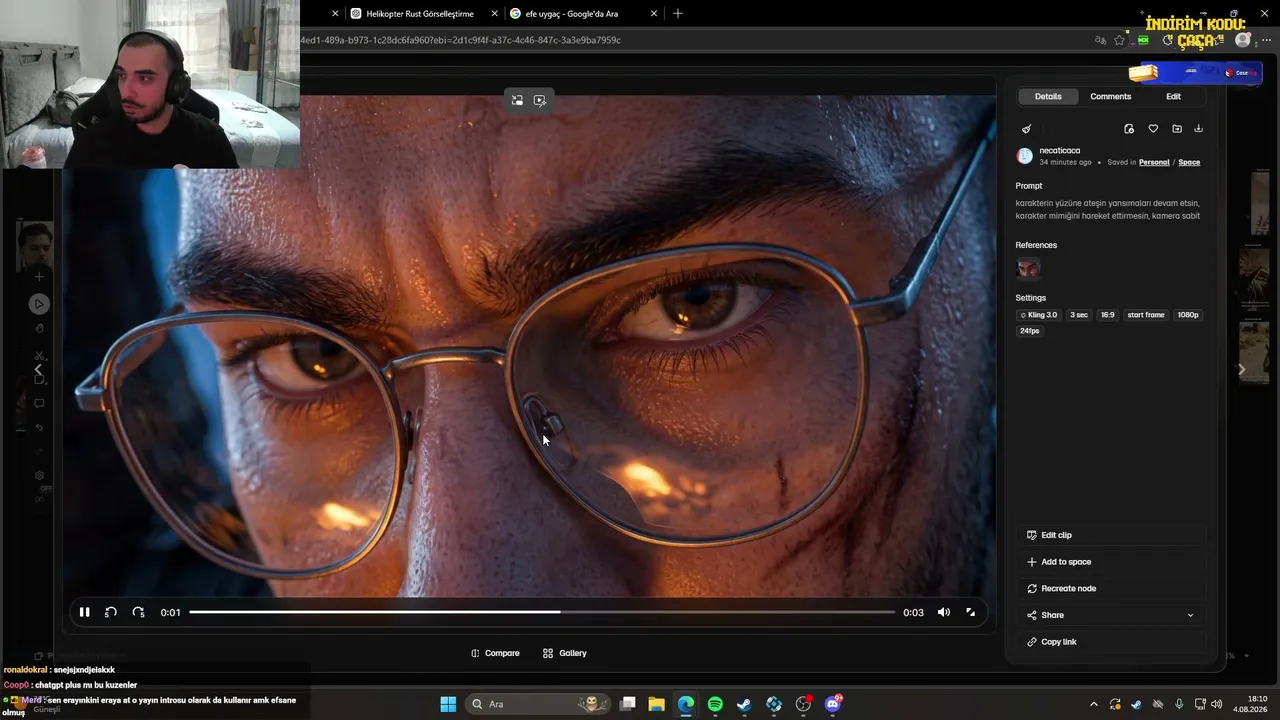Open the Space link
1280x720 pixels.
pos(1189,162)
